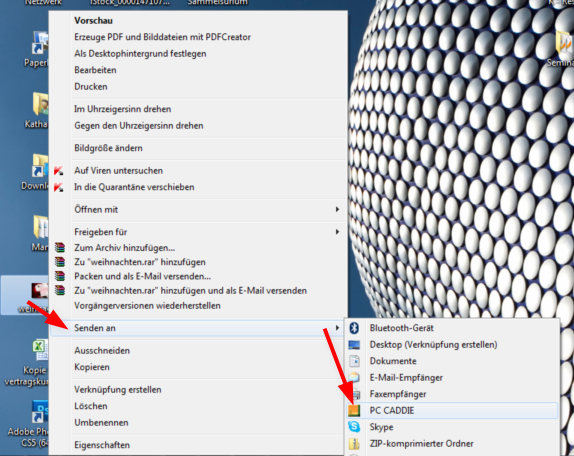This screenshot has width=574, height=456.
Task: Click the Dokumente icon in Senden an
Action: click(354, 361)
